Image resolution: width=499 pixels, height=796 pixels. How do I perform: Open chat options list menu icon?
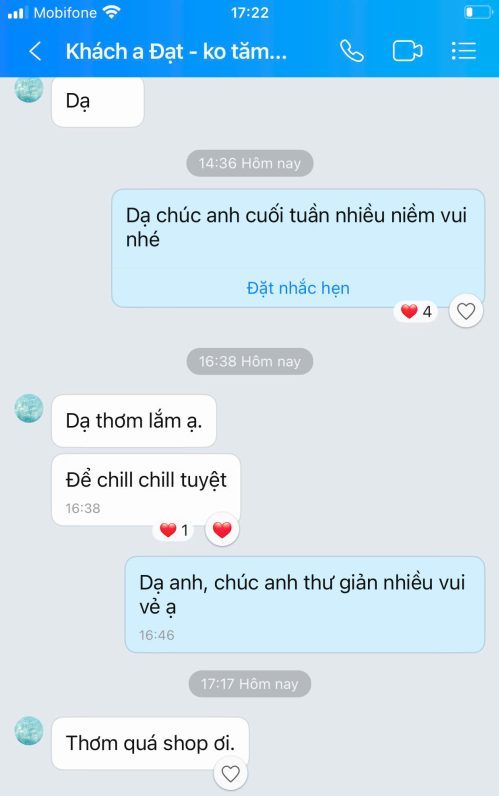click(x=463, y=51)
